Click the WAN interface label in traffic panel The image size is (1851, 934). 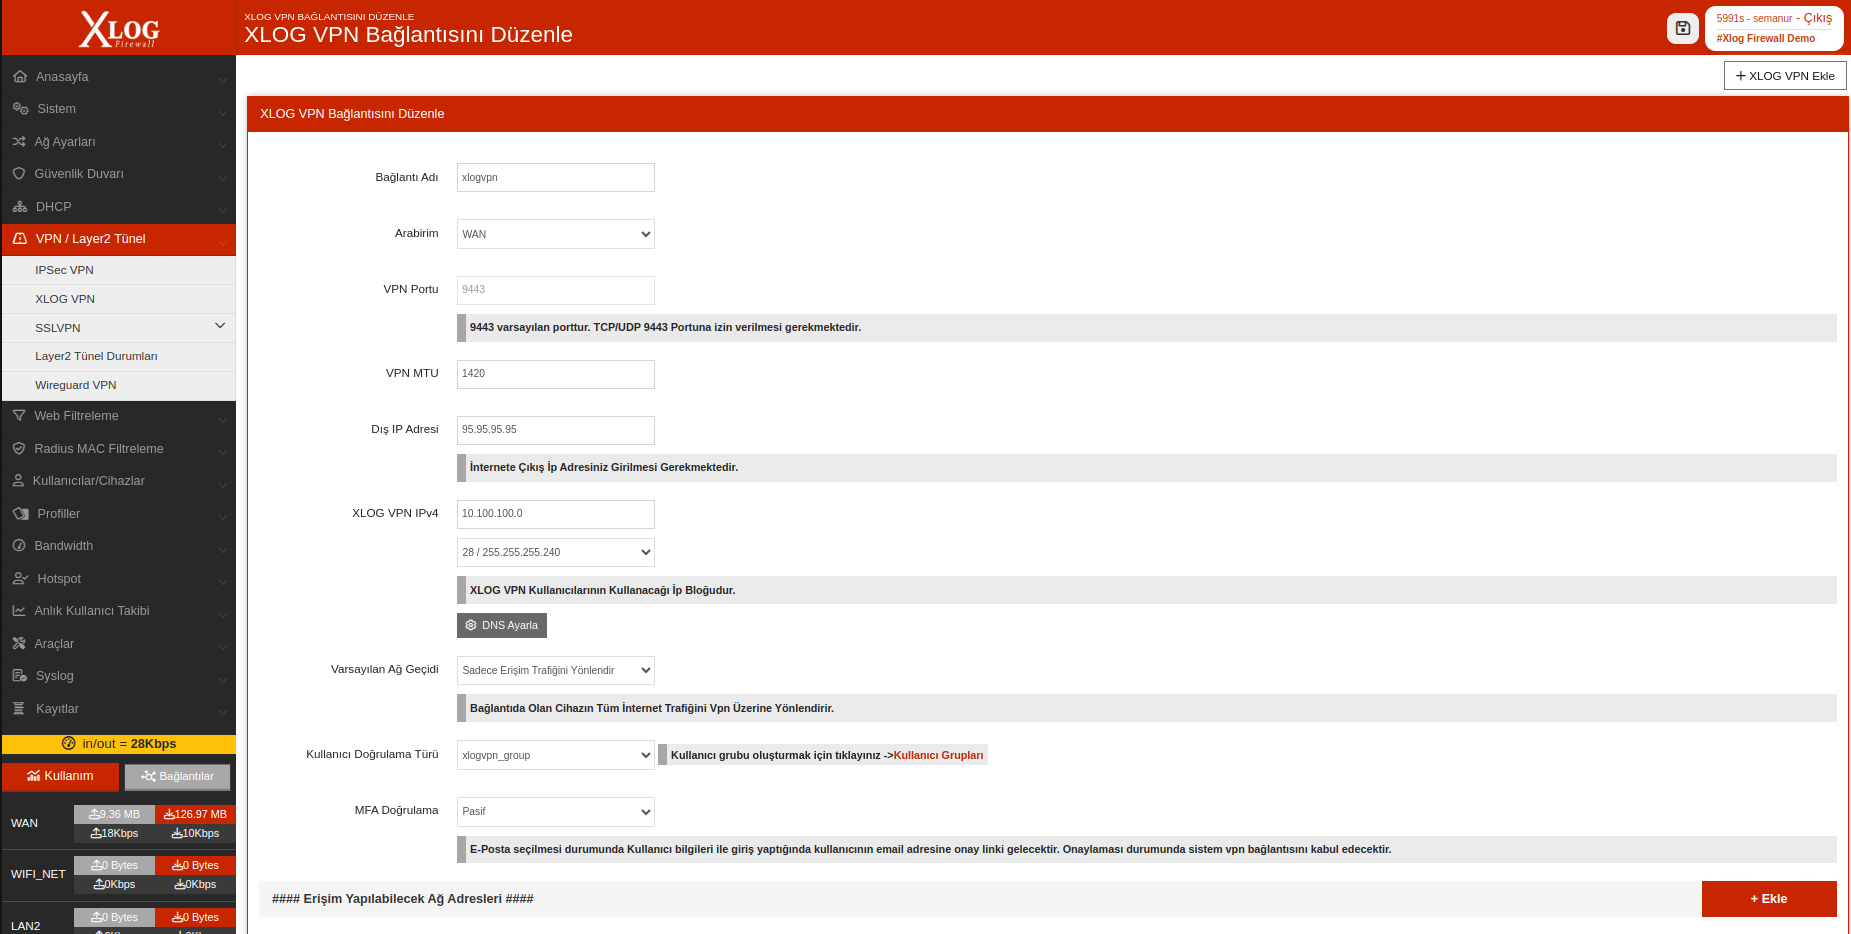coord(24,823)
